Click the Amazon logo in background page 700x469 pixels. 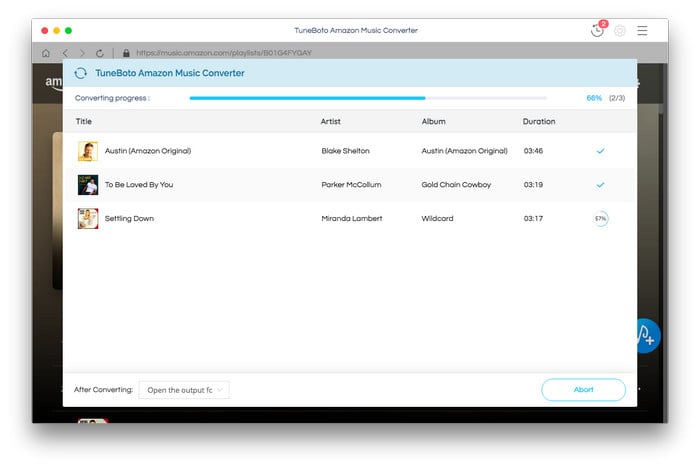54,83
